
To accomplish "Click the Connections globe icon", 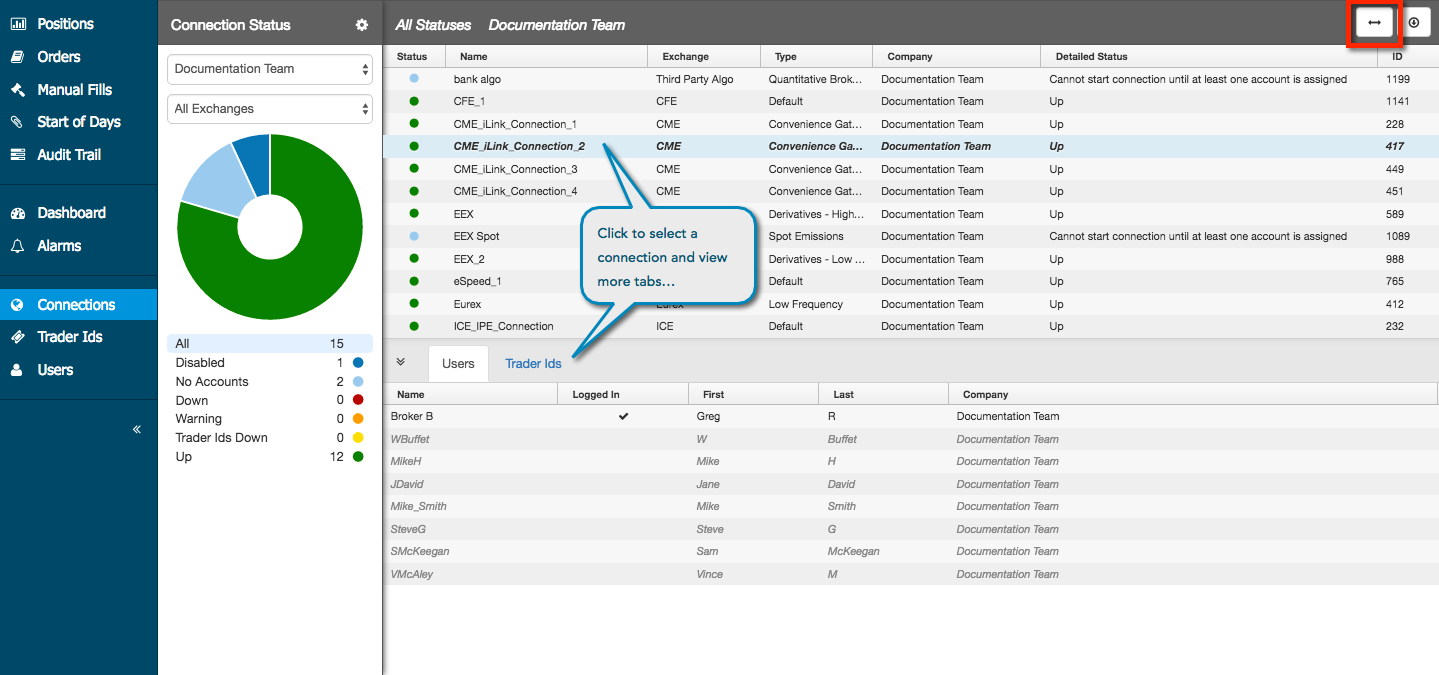I will click(x=17, y=305).
